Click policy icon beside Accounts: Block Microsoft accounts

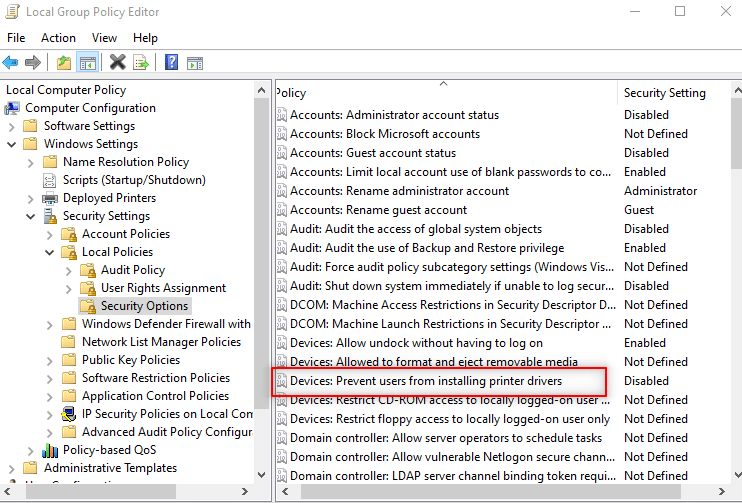(x=282, y=134)
